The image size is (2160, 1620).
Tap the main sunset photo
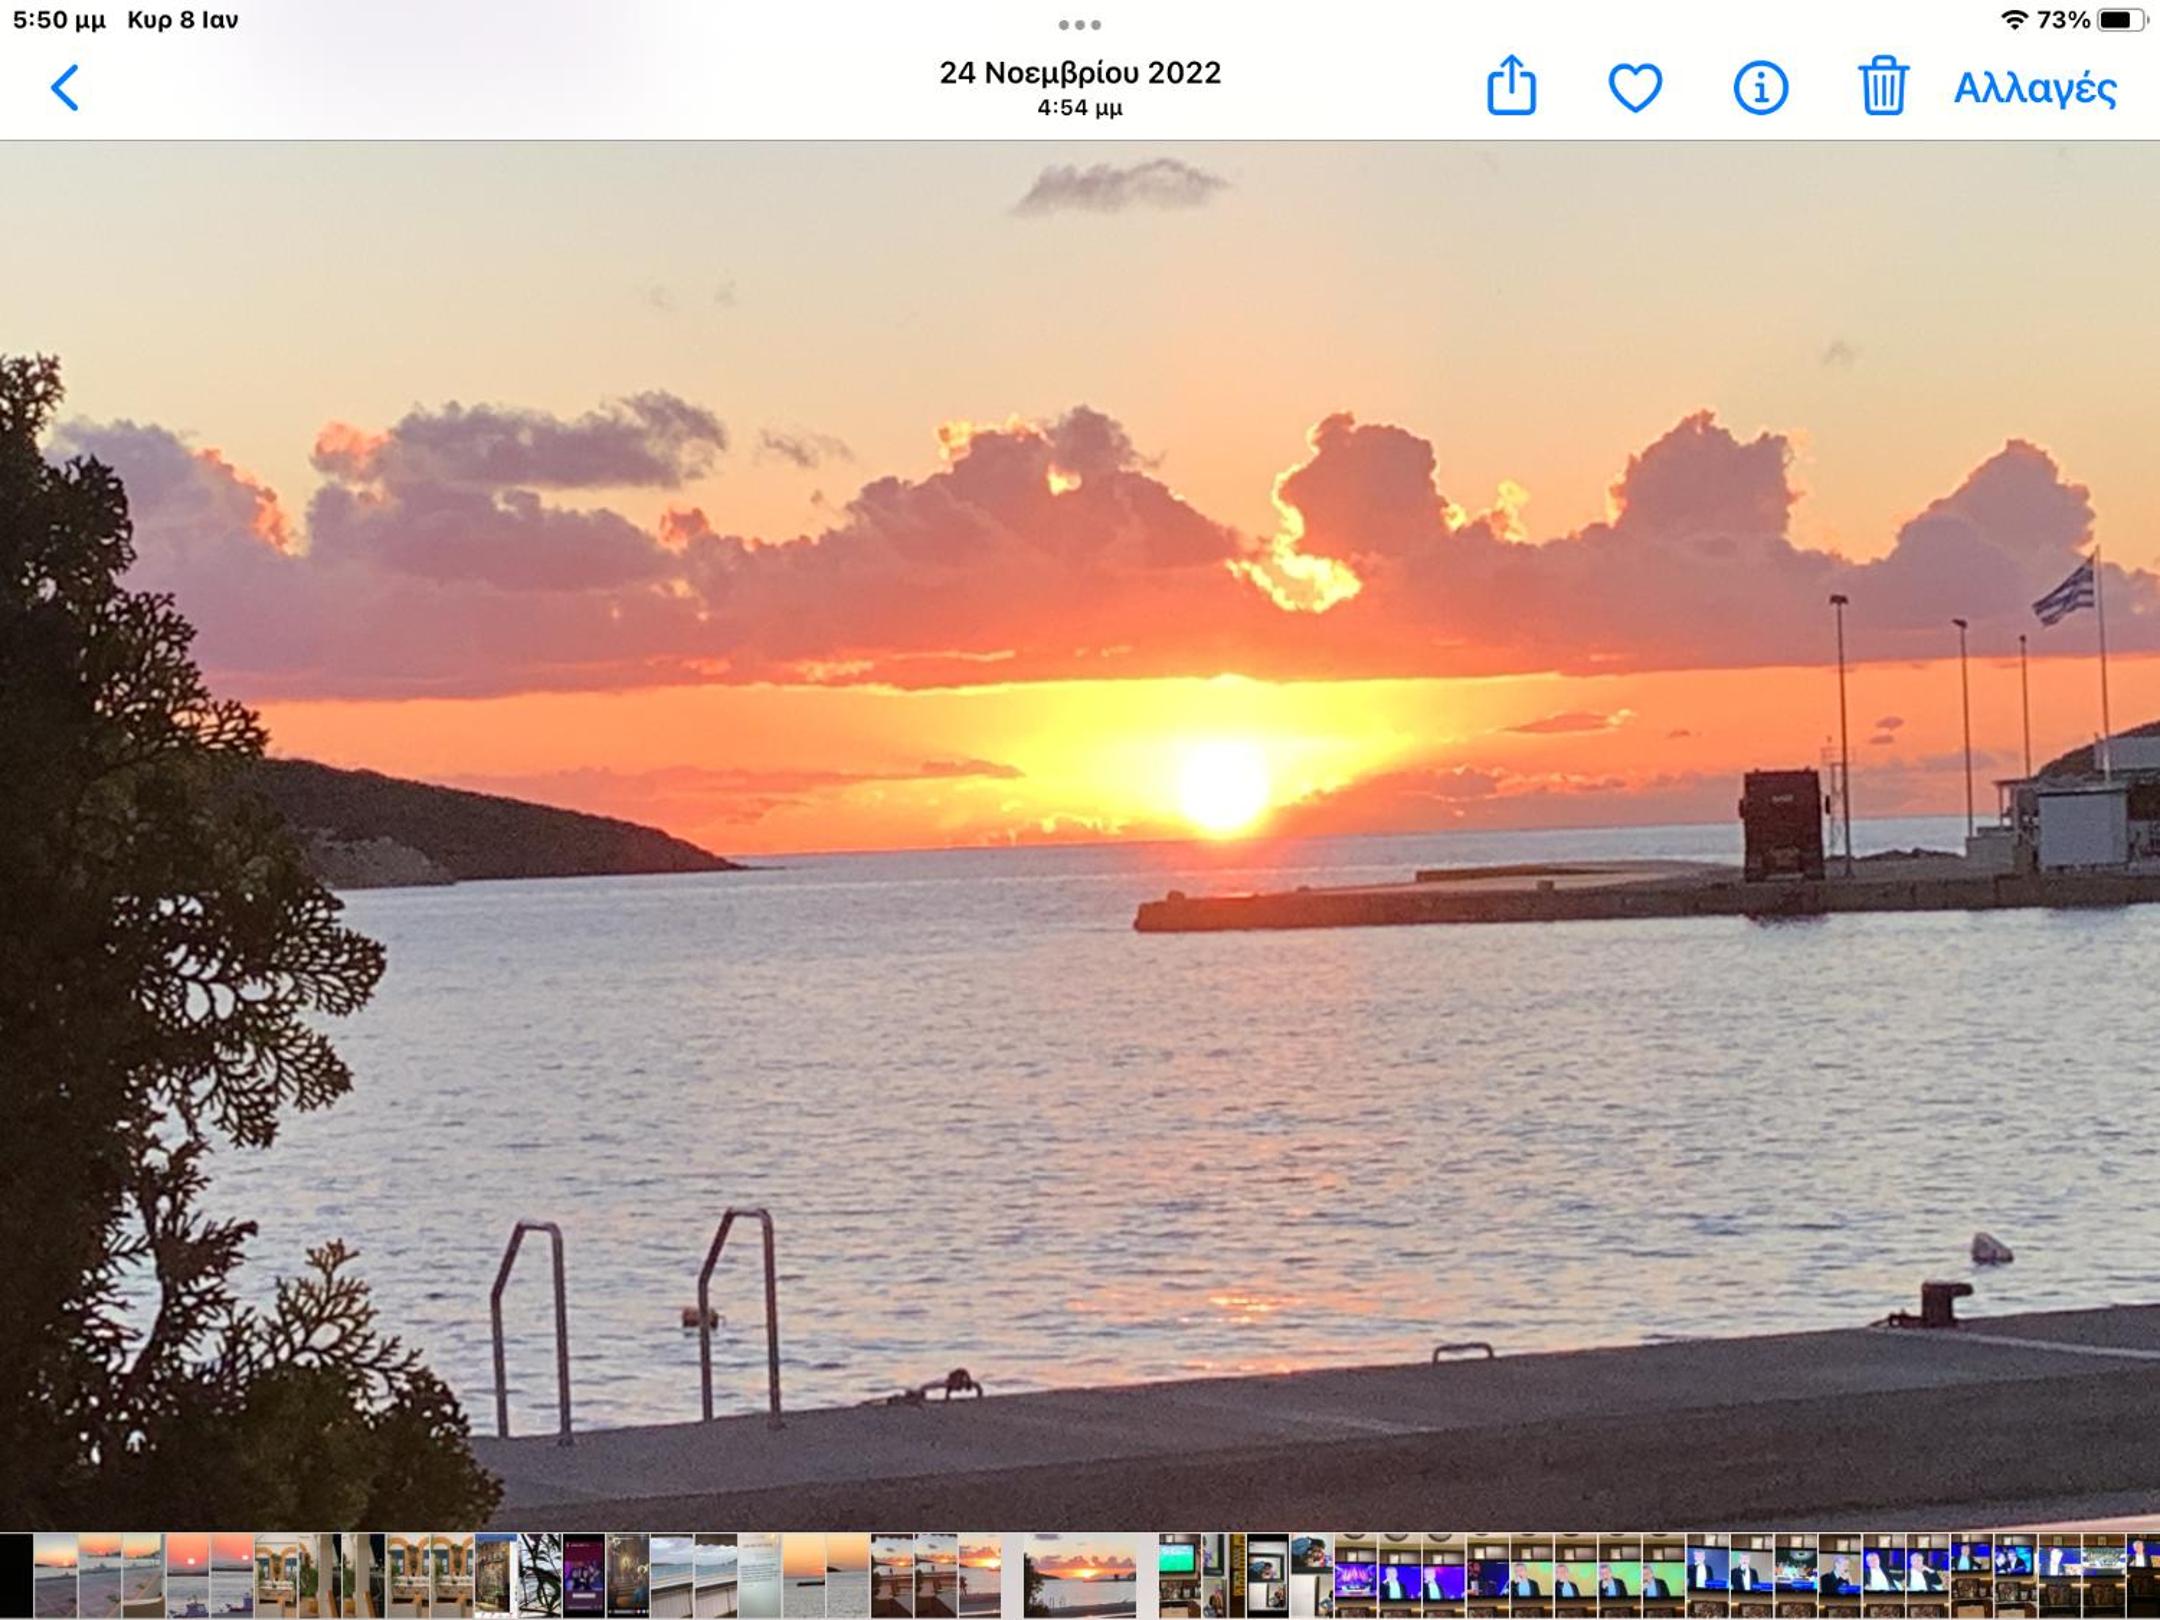point(1080,835)
